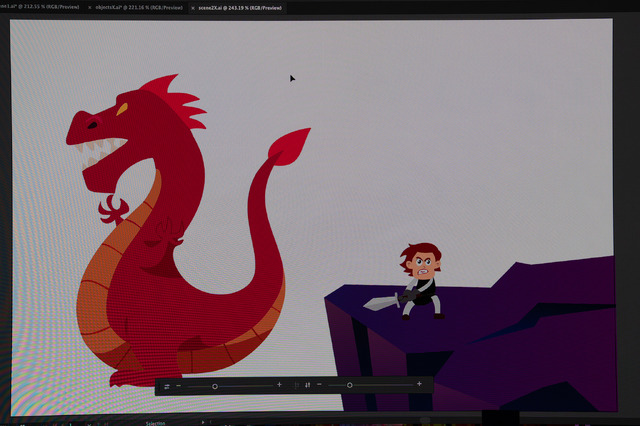Click the Selection label in status bar
The image size is (640, 426).
point(156,423)
